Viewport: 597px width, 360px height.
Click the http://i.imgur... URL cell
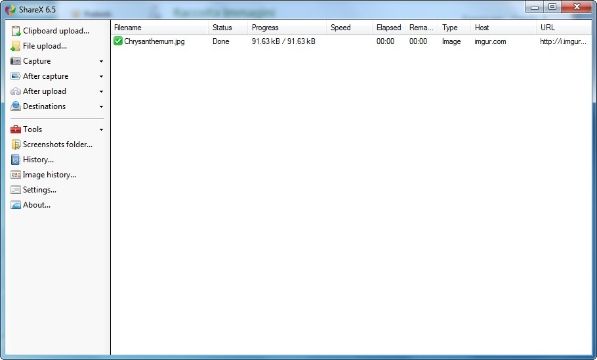[563, 41]
